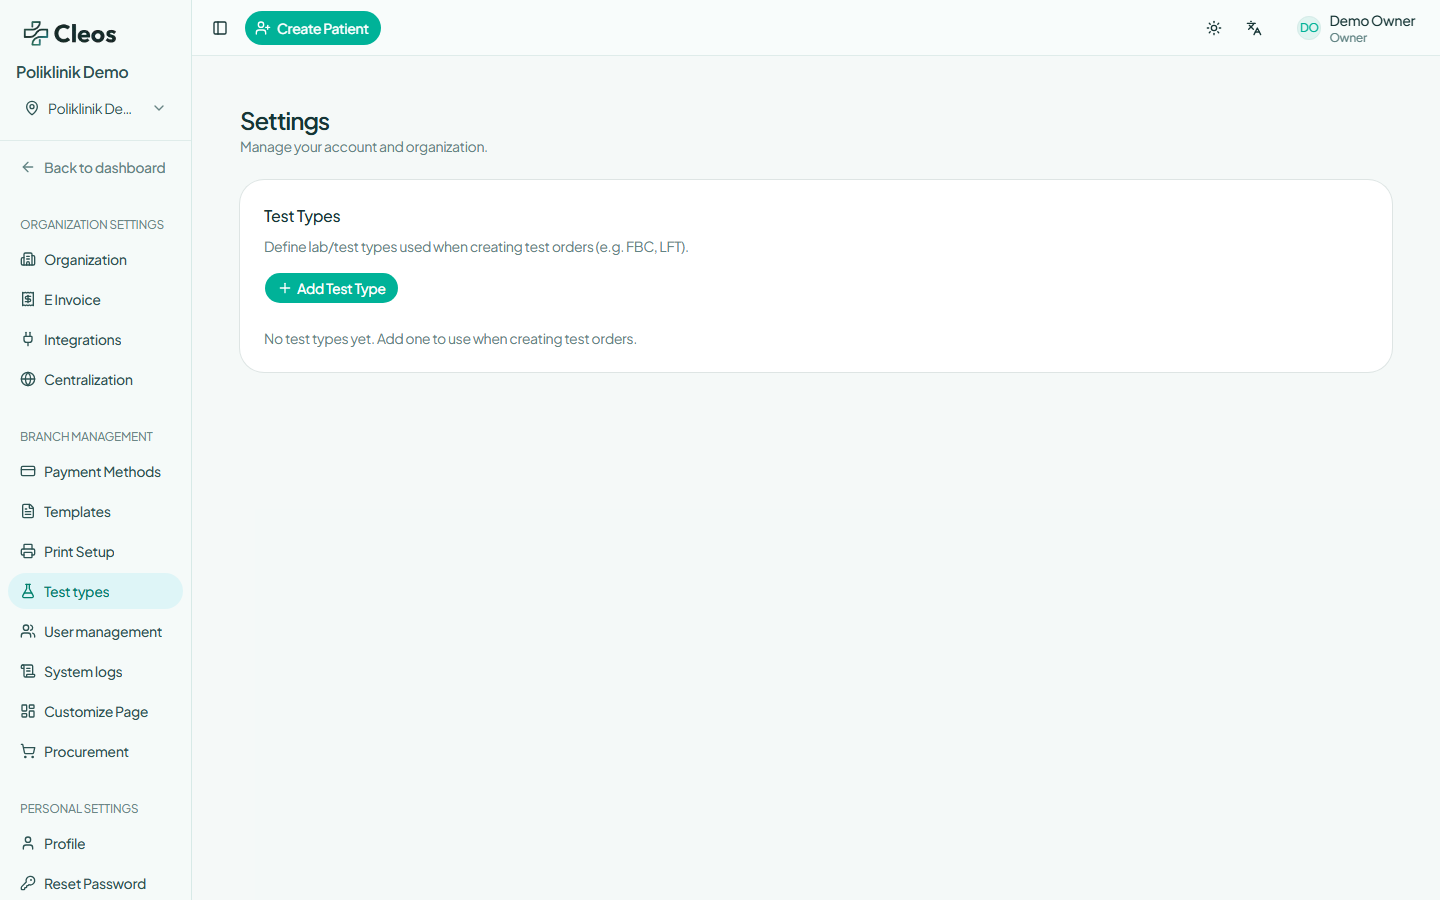Open E Invoice settings
Image resolution: width=1440 pixels, height=900 pixels.
coord(95,300)
